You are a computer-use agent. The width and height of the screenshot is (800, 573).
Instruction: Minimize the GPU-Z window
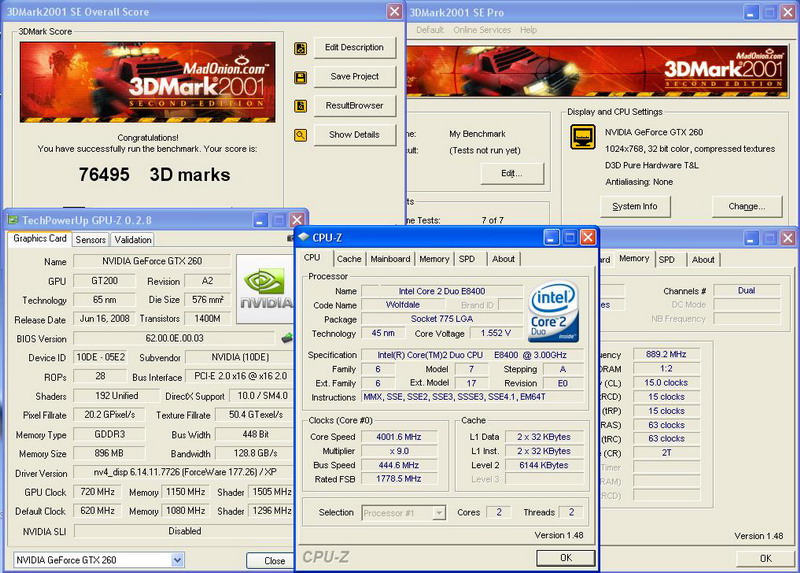tap(260, 220)
